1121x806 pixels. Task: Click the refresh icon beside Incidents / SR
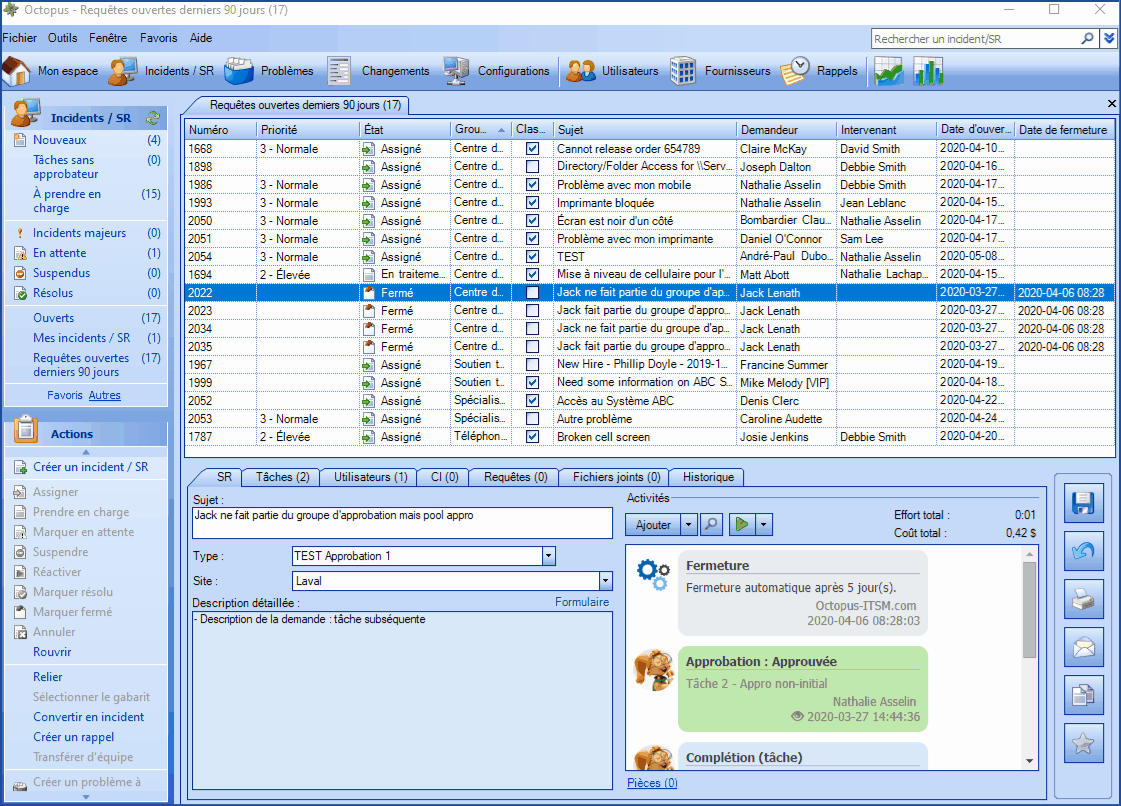153,118
